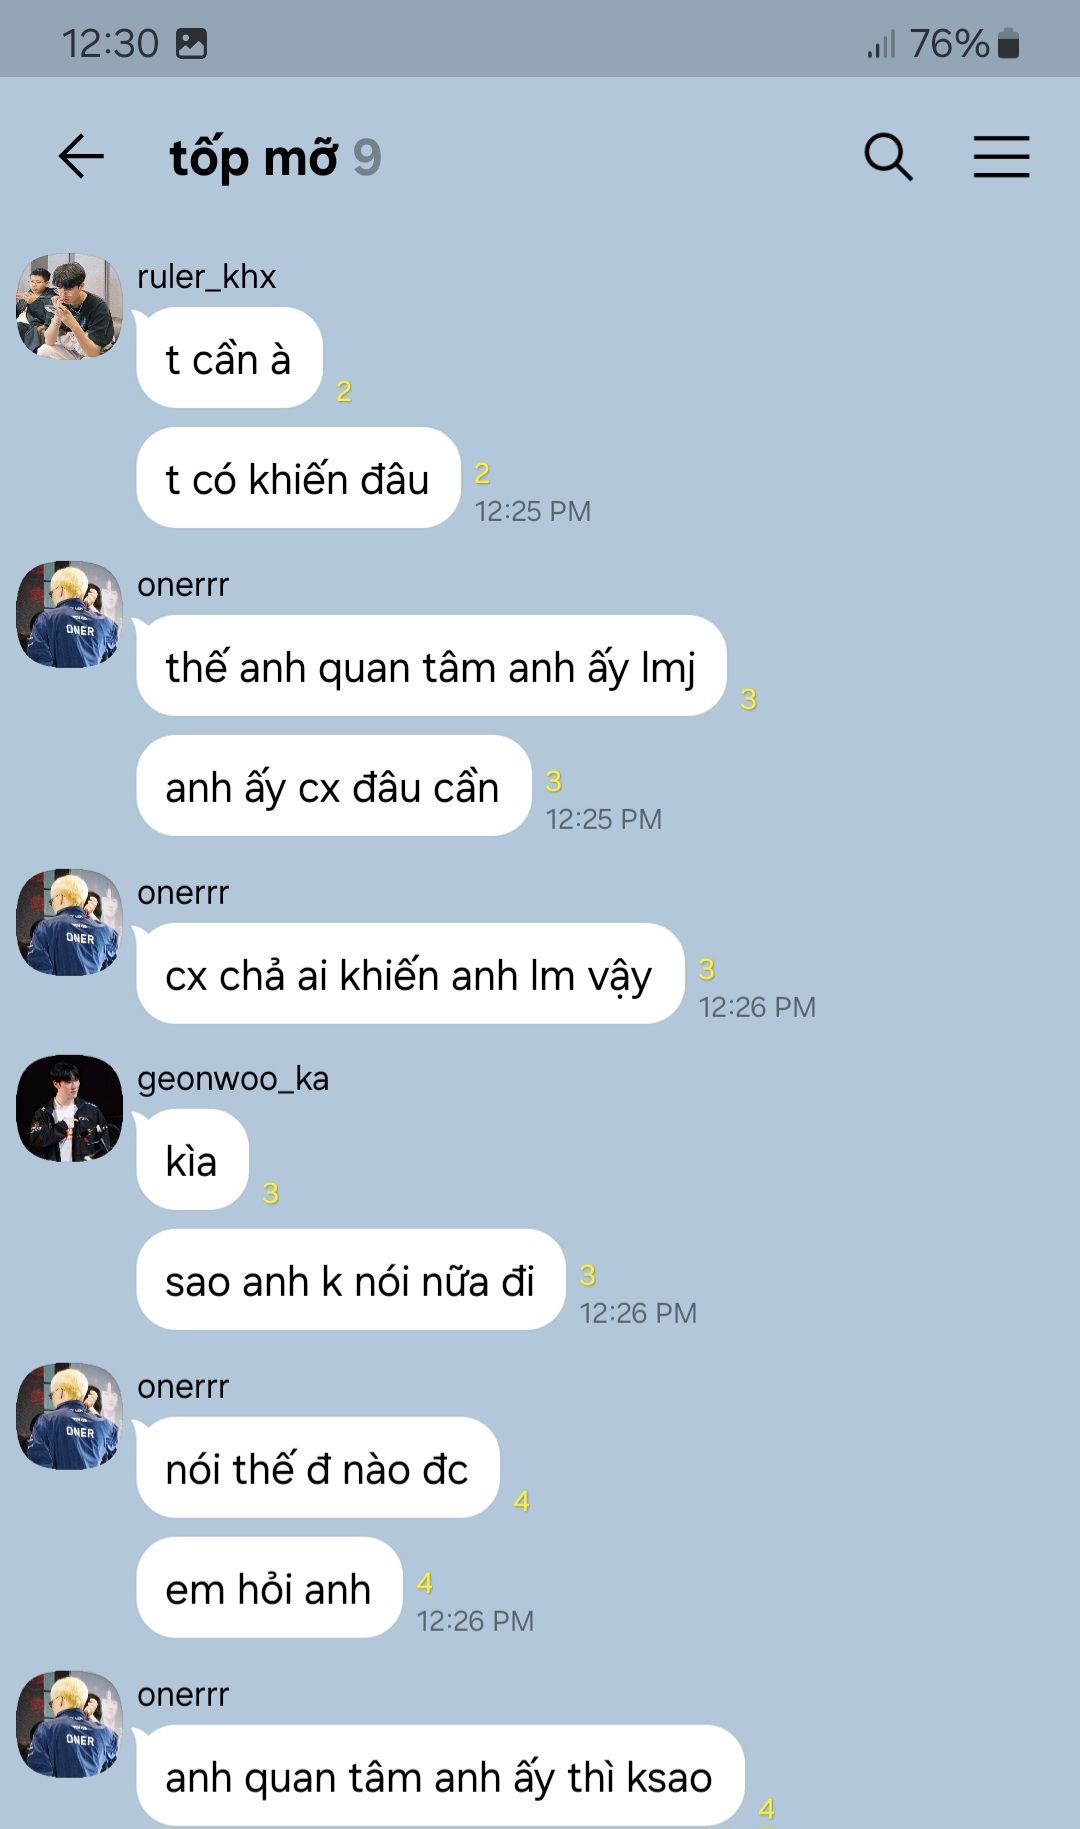Select message "sao anh k nói nữa đi"
The width and height of the screenshot is (1080, 1829).
pos(351,1280)
